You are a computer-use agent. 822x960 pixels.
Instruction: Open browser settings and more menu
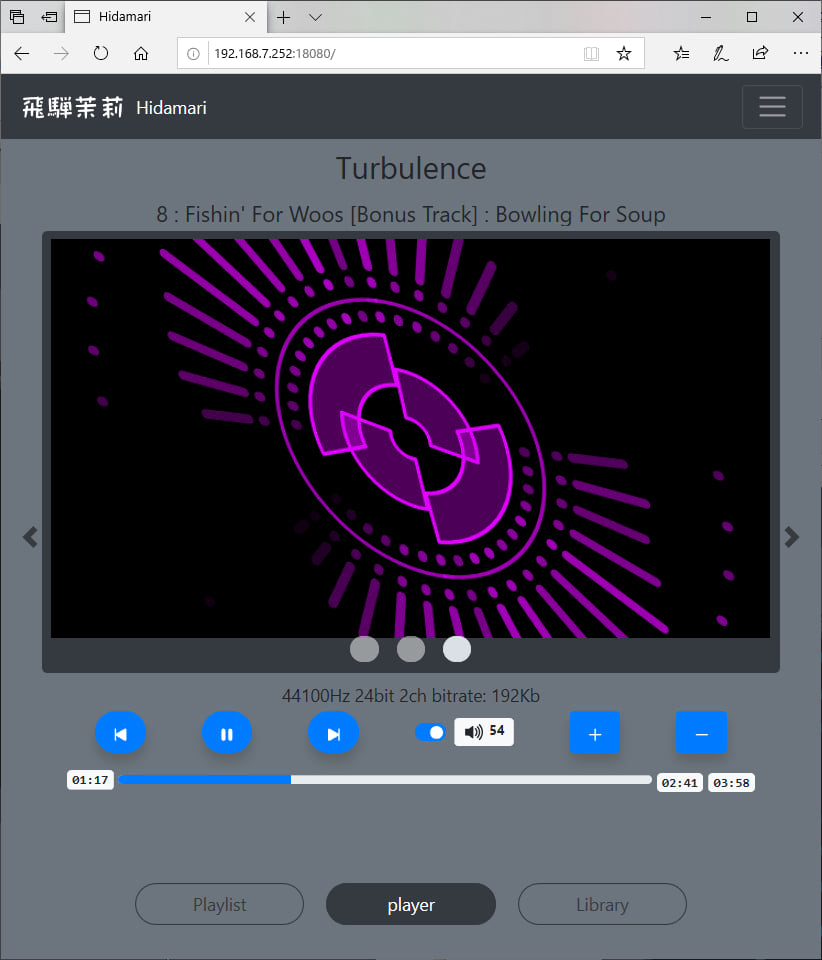tap(801, 54)
